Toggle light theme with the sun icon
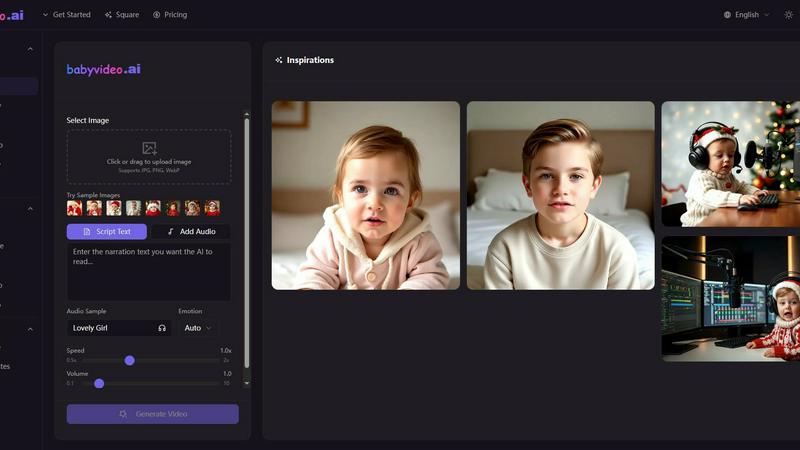Screen dimensions: 800x450 (788, 15)
